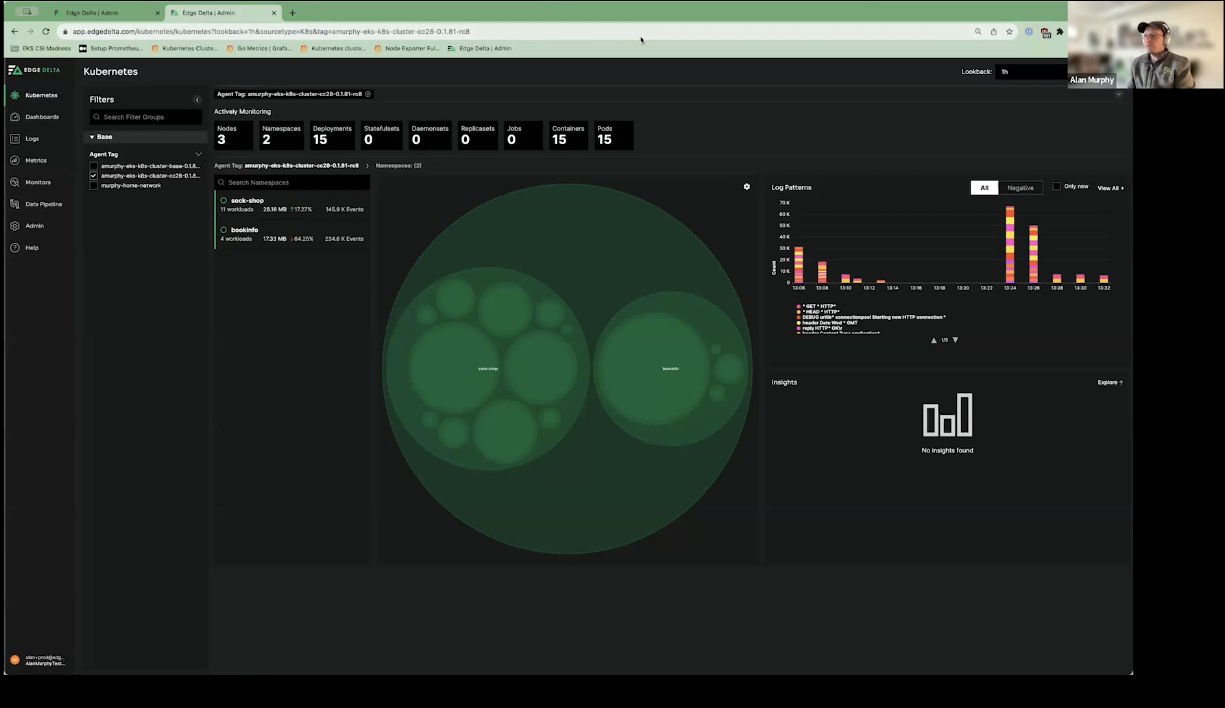Open Monitors from the left sidebar

(38, 182)
